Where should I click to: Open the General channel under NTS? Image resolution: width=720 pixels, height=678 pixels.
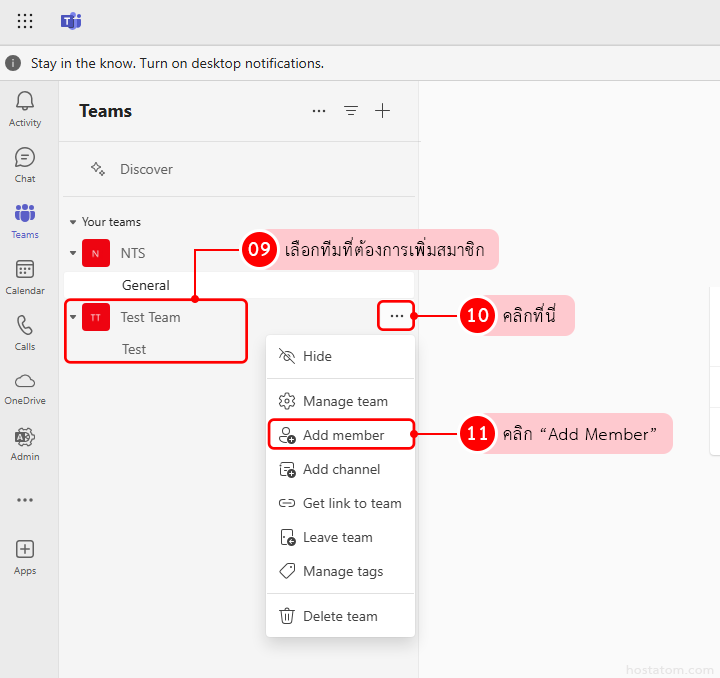(146, 285)
